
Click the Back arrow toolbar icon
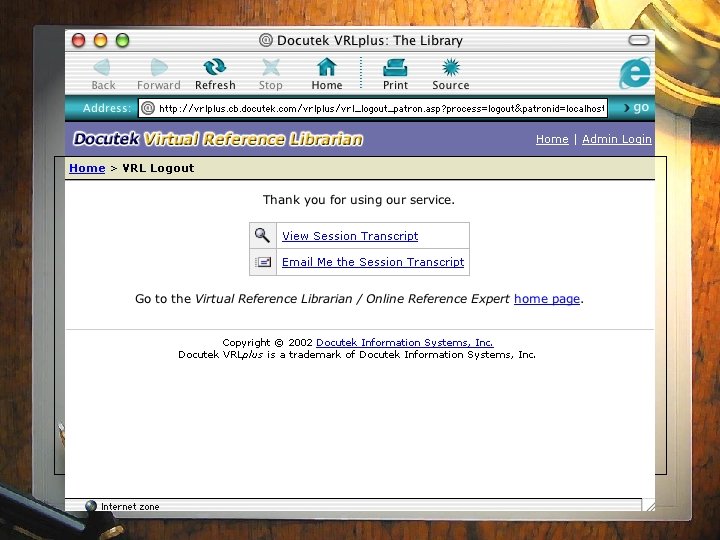102,68
